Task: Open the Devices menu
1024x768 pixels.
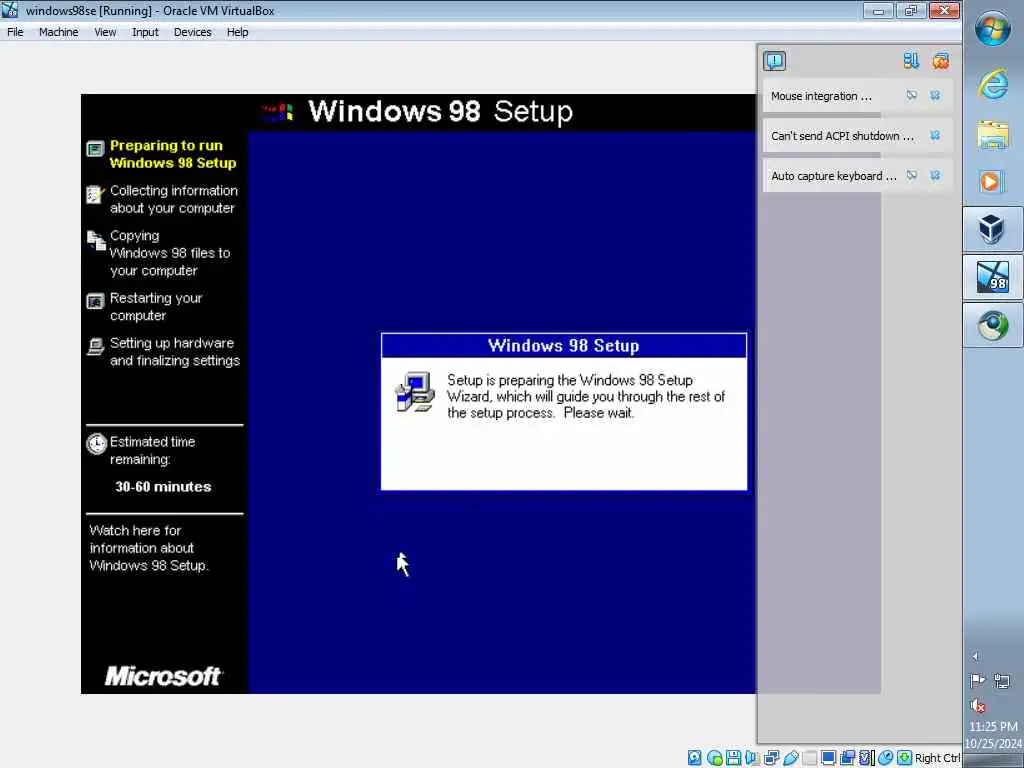Action: pos(192,32)
